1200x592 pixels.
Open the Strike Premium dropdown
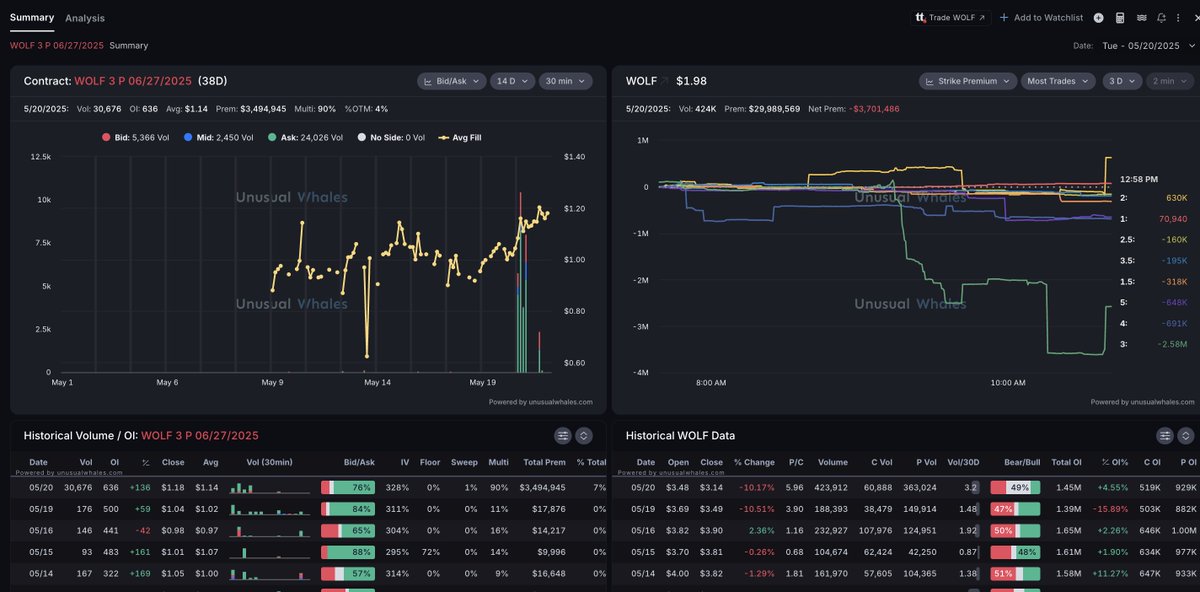[968, 81]
